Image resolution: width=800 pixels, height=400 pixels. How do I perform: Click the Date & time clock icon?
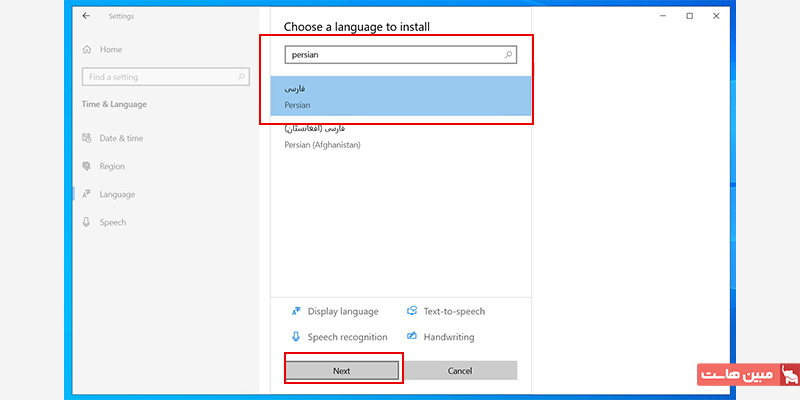[x=86, y=138]
